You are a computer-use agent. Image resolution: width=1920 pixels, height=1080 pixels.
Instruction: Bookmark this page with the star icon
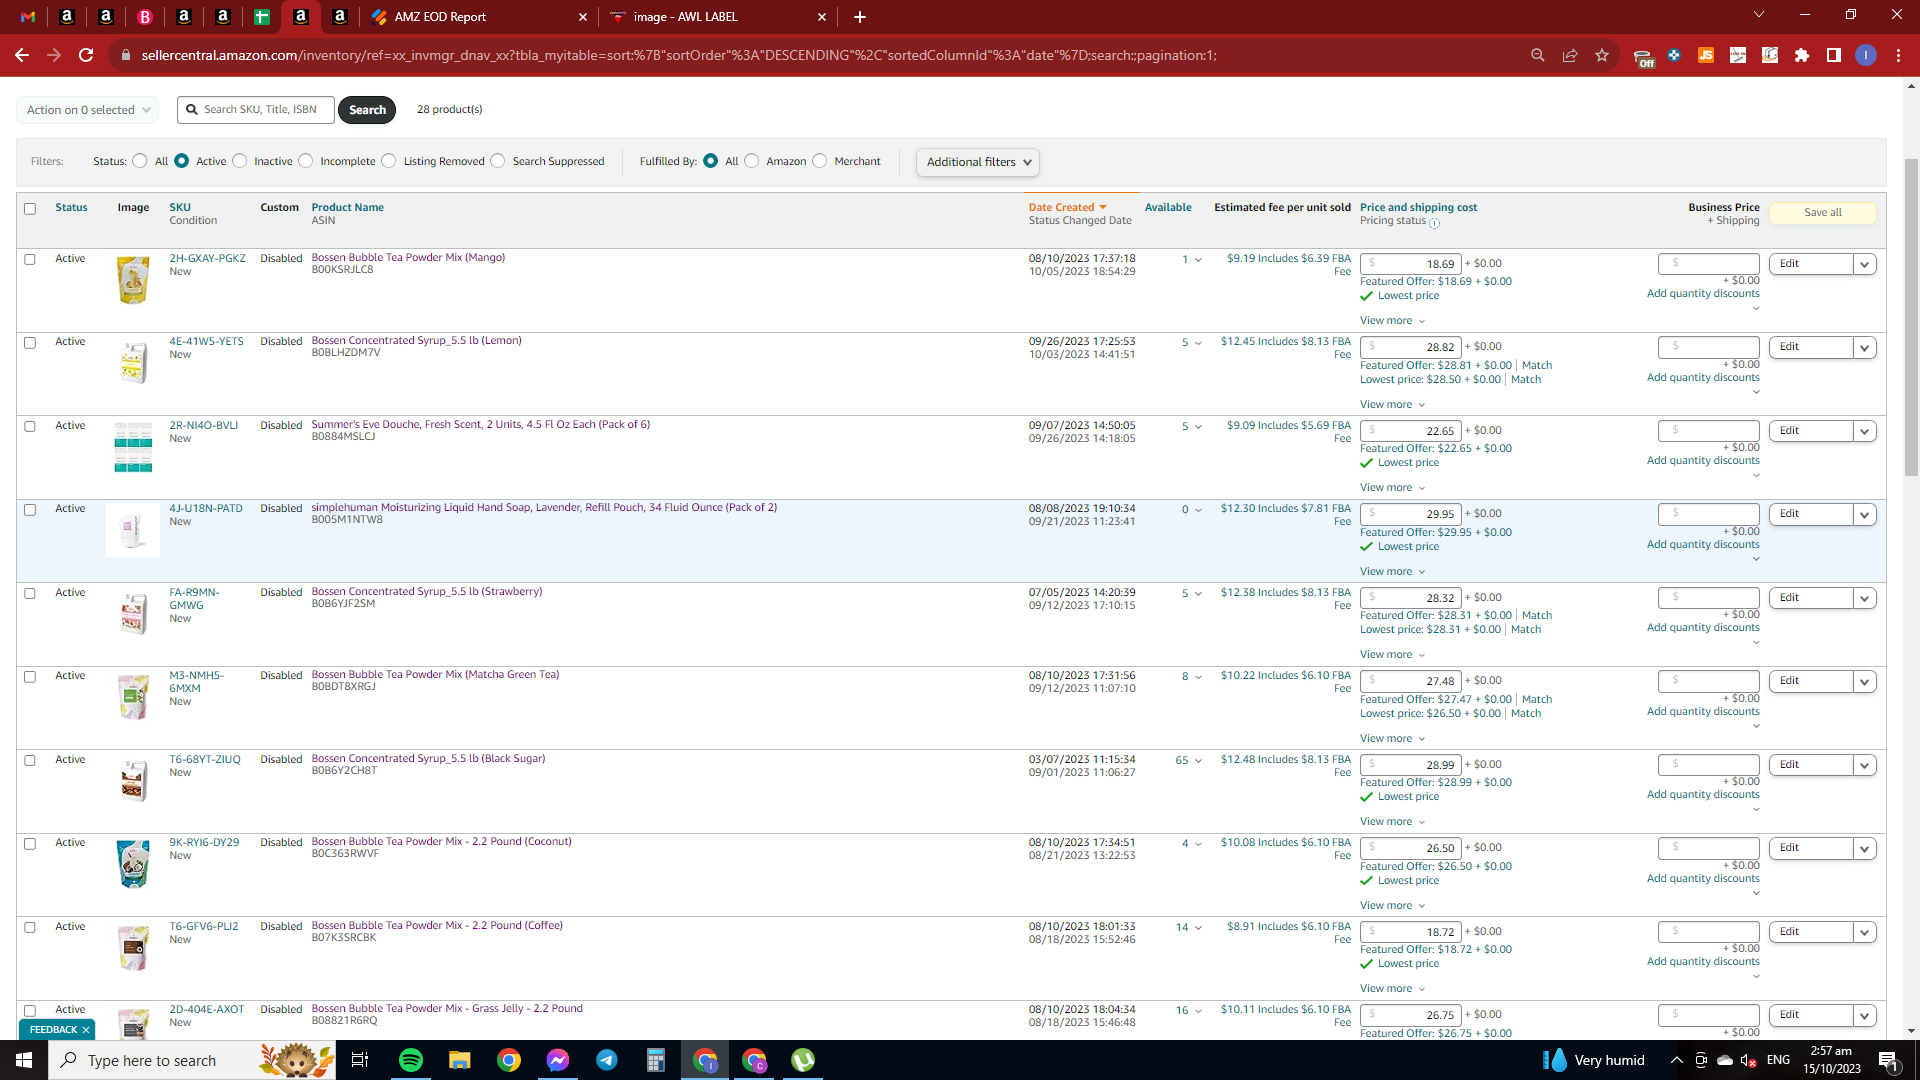1602,55
